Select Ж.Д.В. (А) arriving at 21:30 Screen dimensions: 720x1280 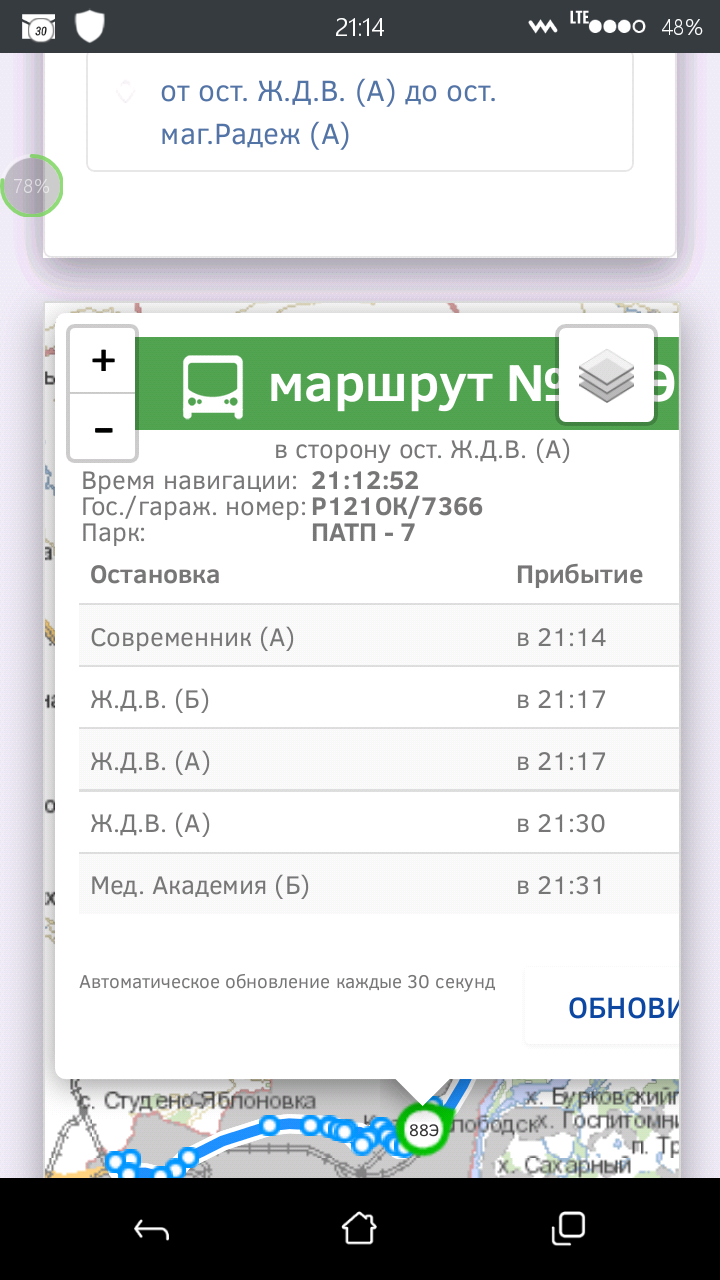coord(379,823)
